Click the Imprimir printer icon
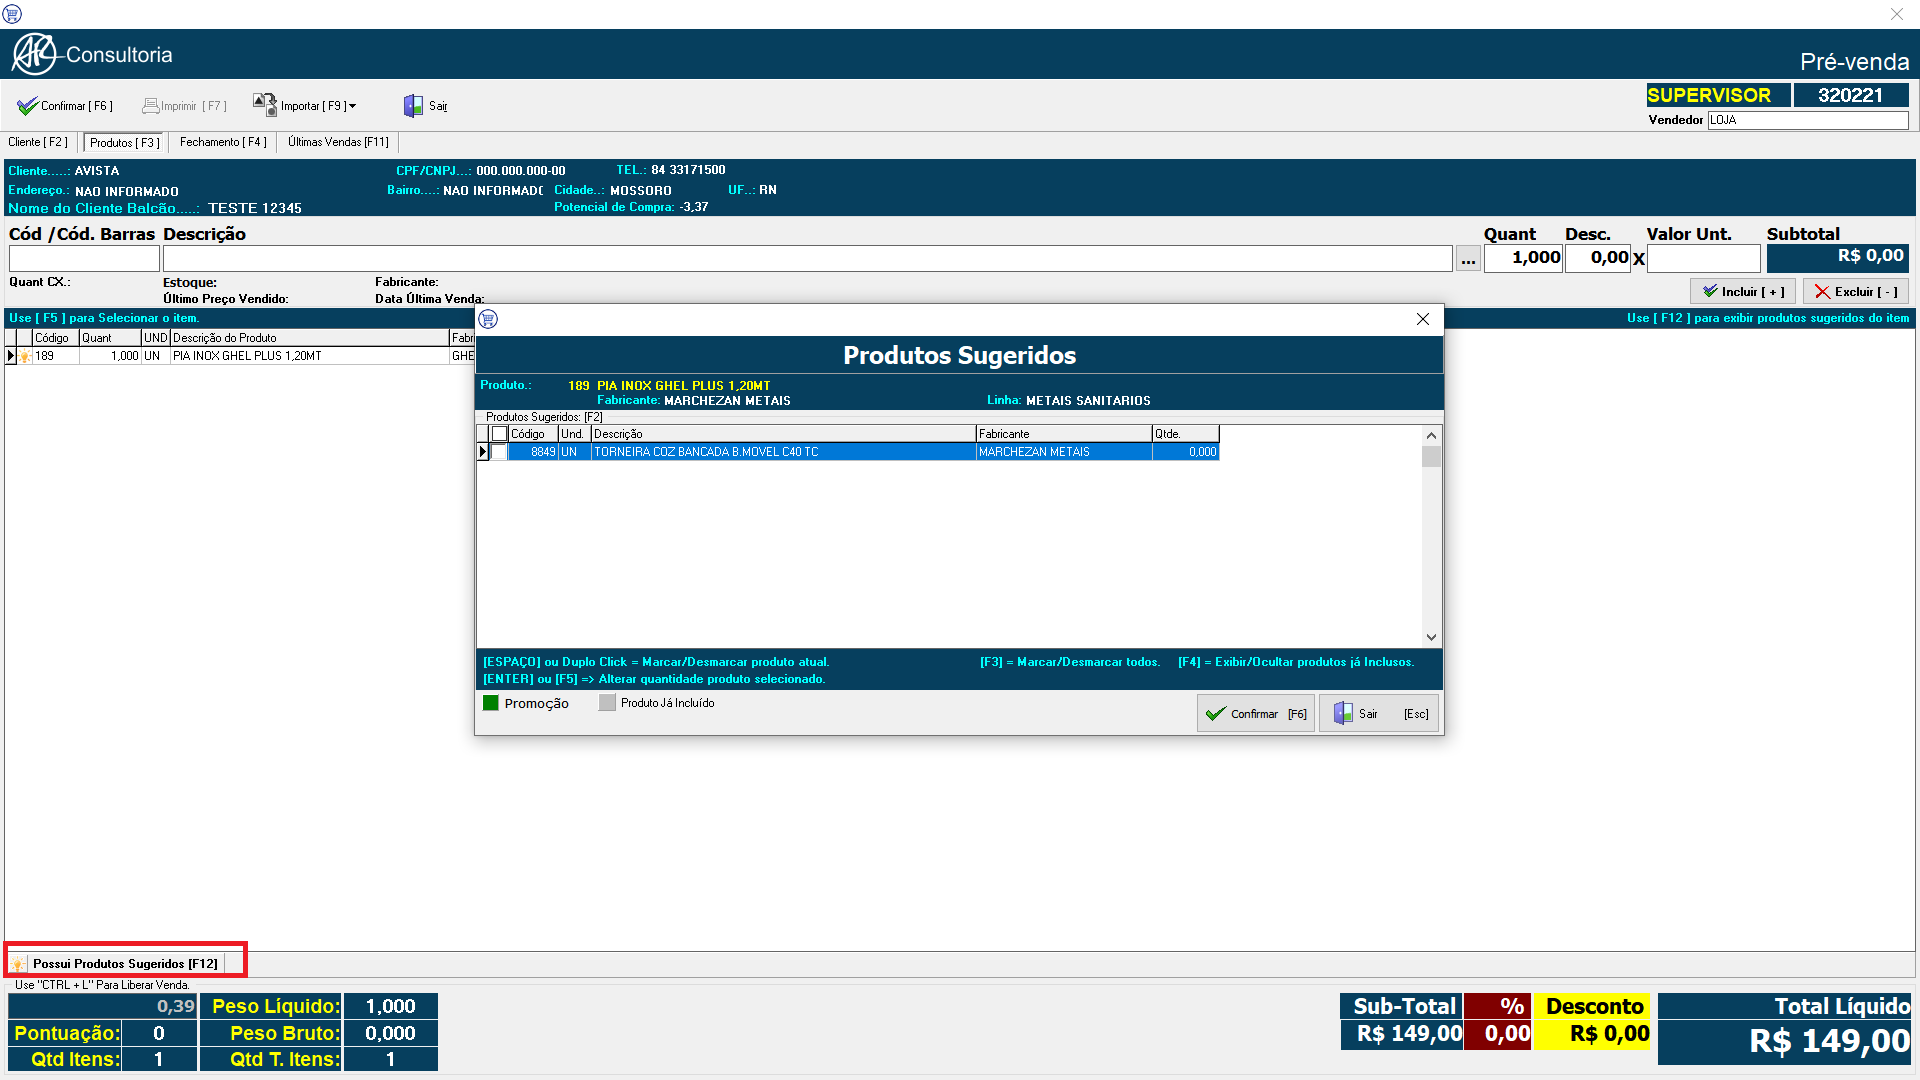 (151, 106)
